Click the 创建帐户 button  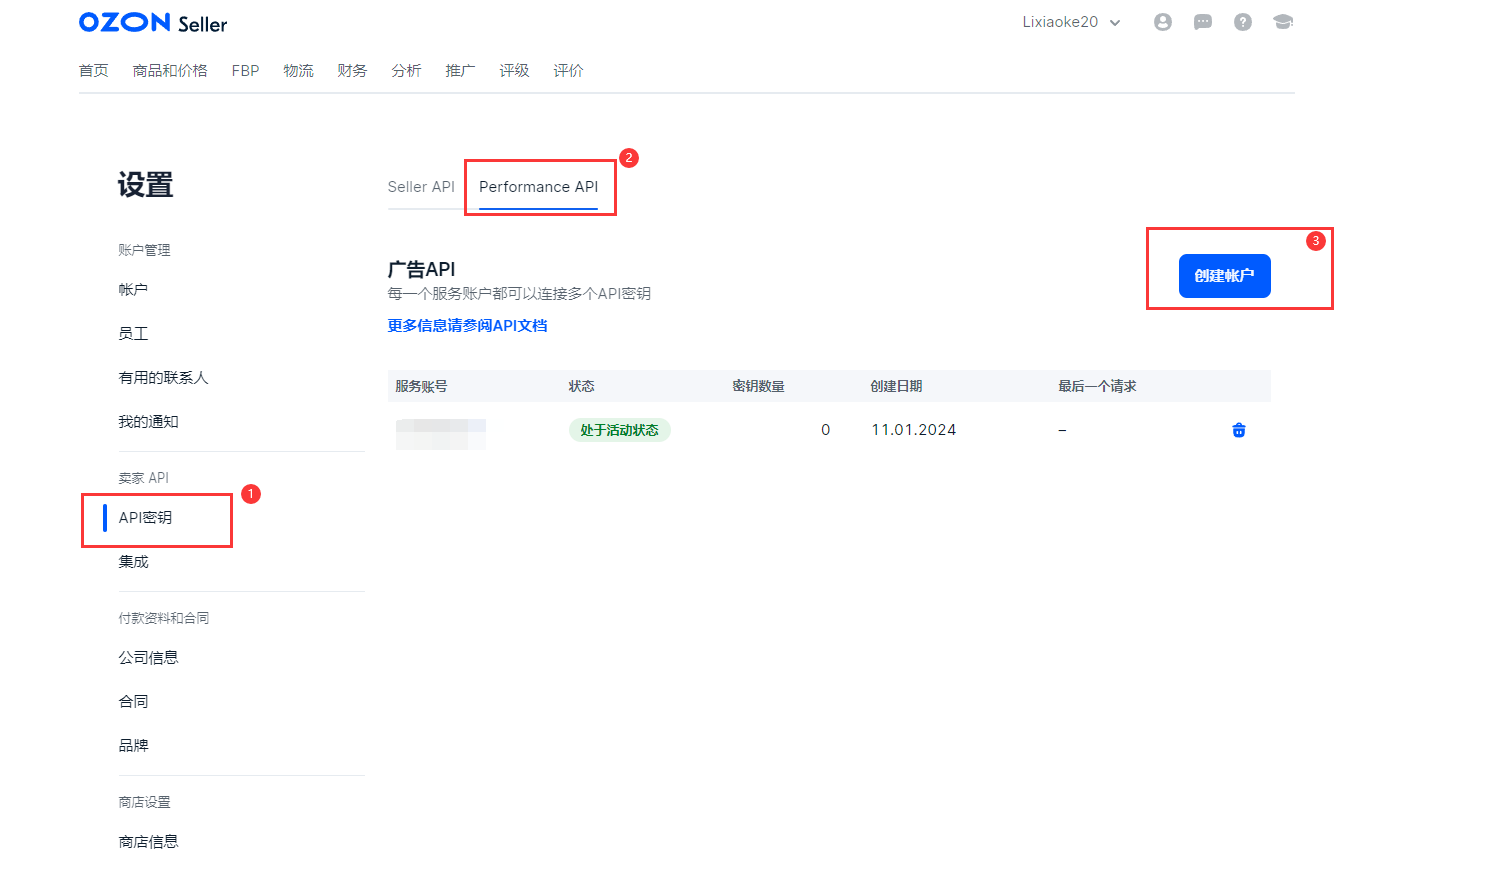click(x=1224, y=276)
